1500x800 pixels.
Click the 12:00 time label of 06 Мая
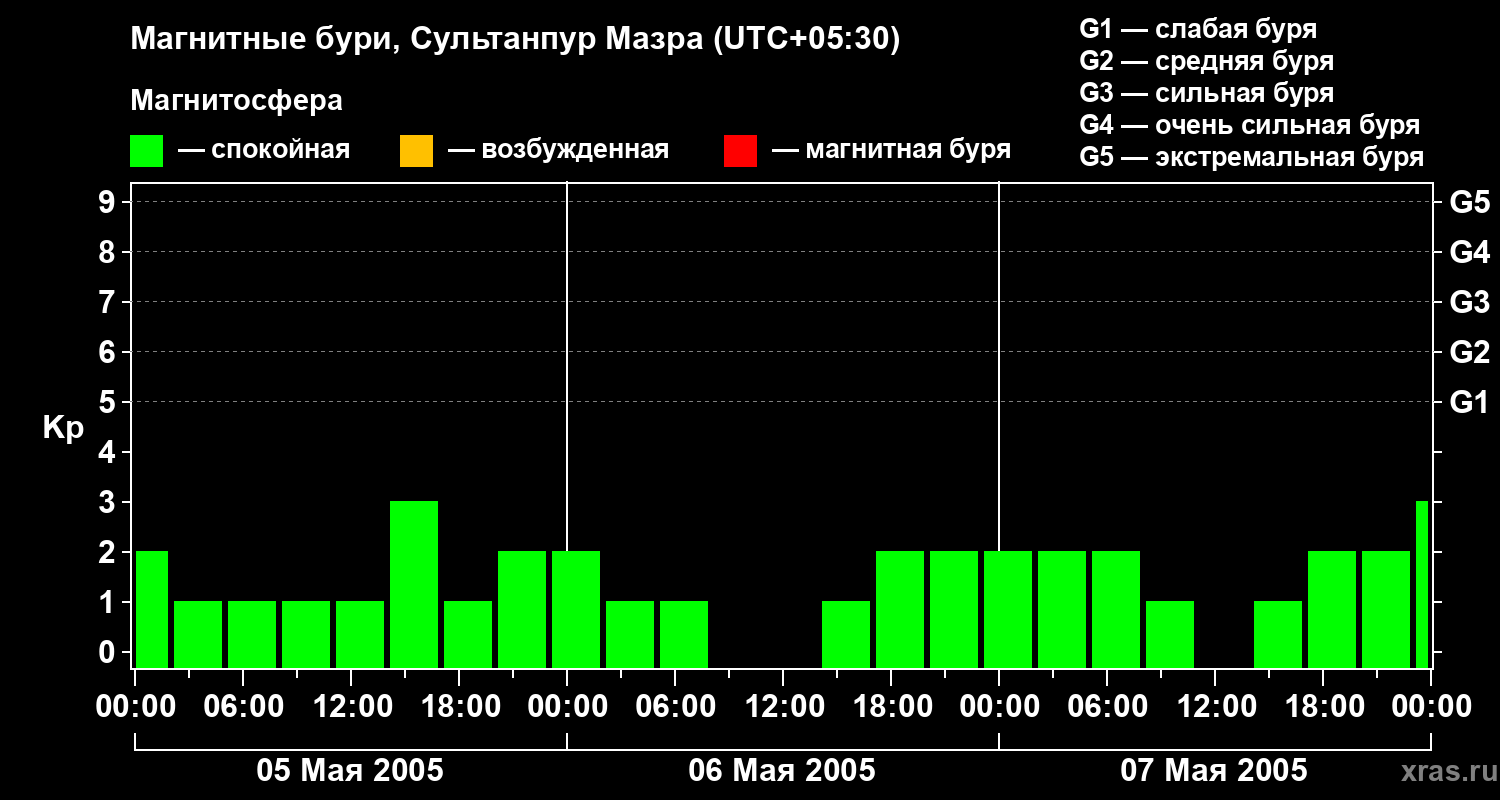point(783,707)
